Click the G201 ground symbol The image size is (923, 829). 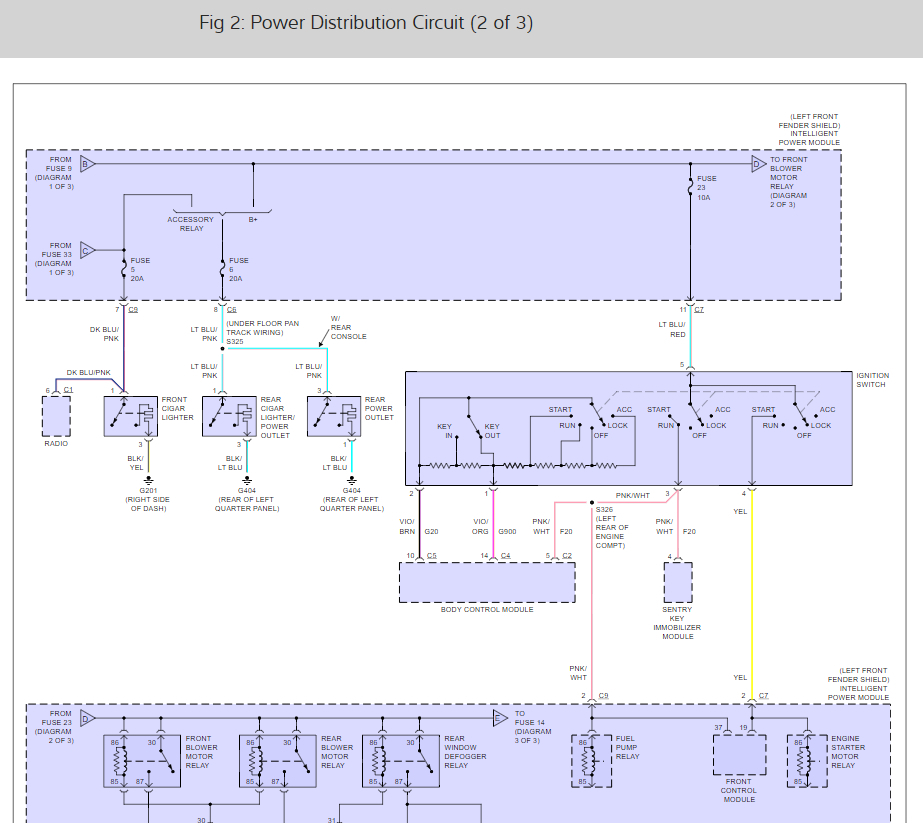149,479
